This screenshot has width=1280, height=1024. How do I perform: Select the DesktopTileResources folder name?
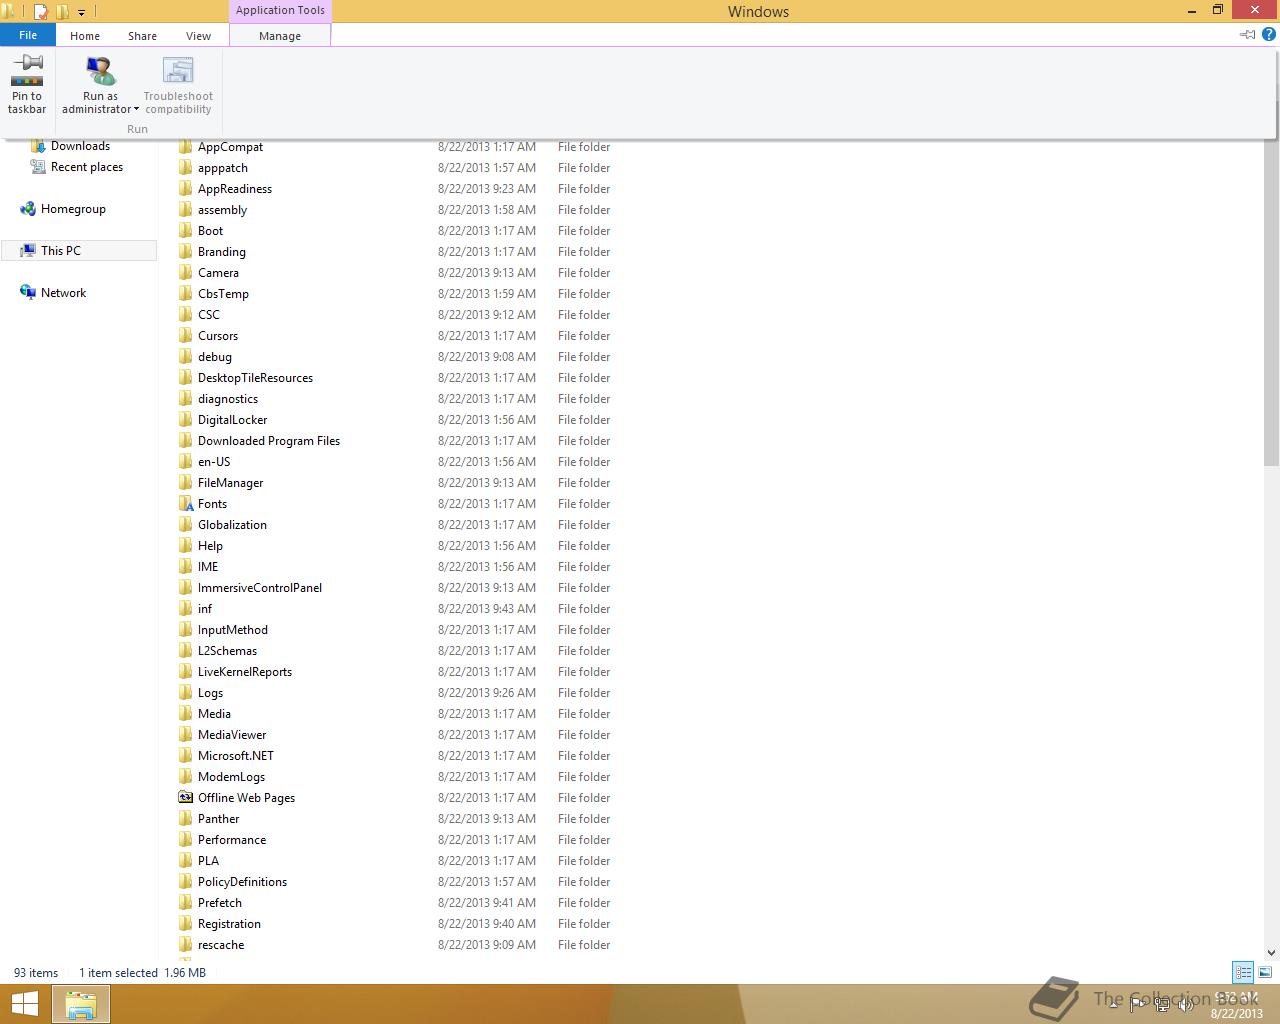coord(255,378)
